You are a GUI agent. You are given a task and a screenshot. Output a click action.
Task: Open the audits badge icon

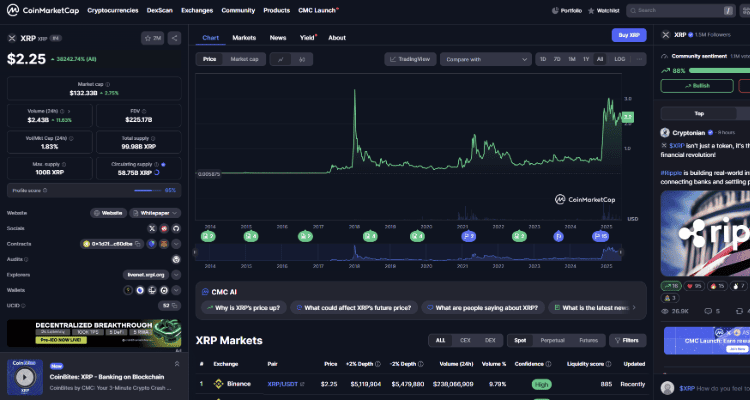176,259
